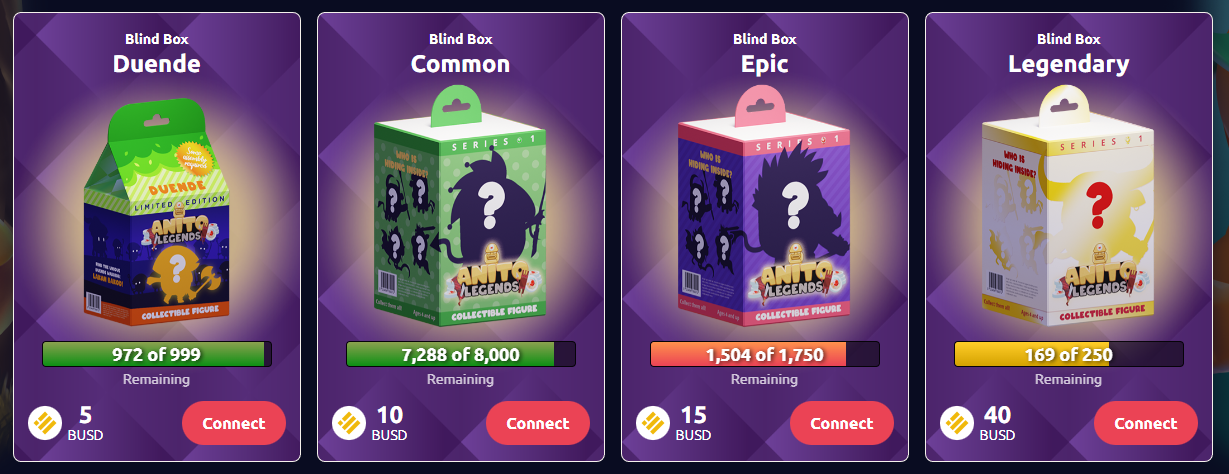Click the Epic card title text
This screenshot has height=474, width=1229.
765,64
